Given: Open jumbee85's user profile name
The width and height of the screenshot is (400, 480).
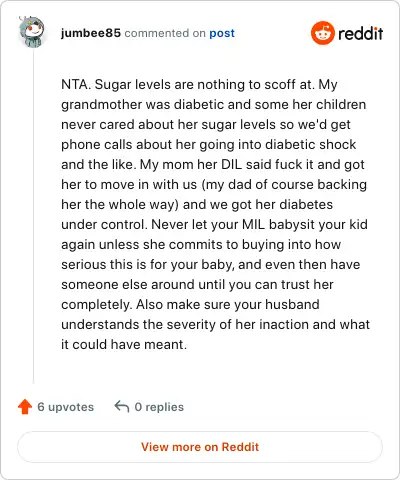Looking at the screenshot, I should (x=91, y=33).
